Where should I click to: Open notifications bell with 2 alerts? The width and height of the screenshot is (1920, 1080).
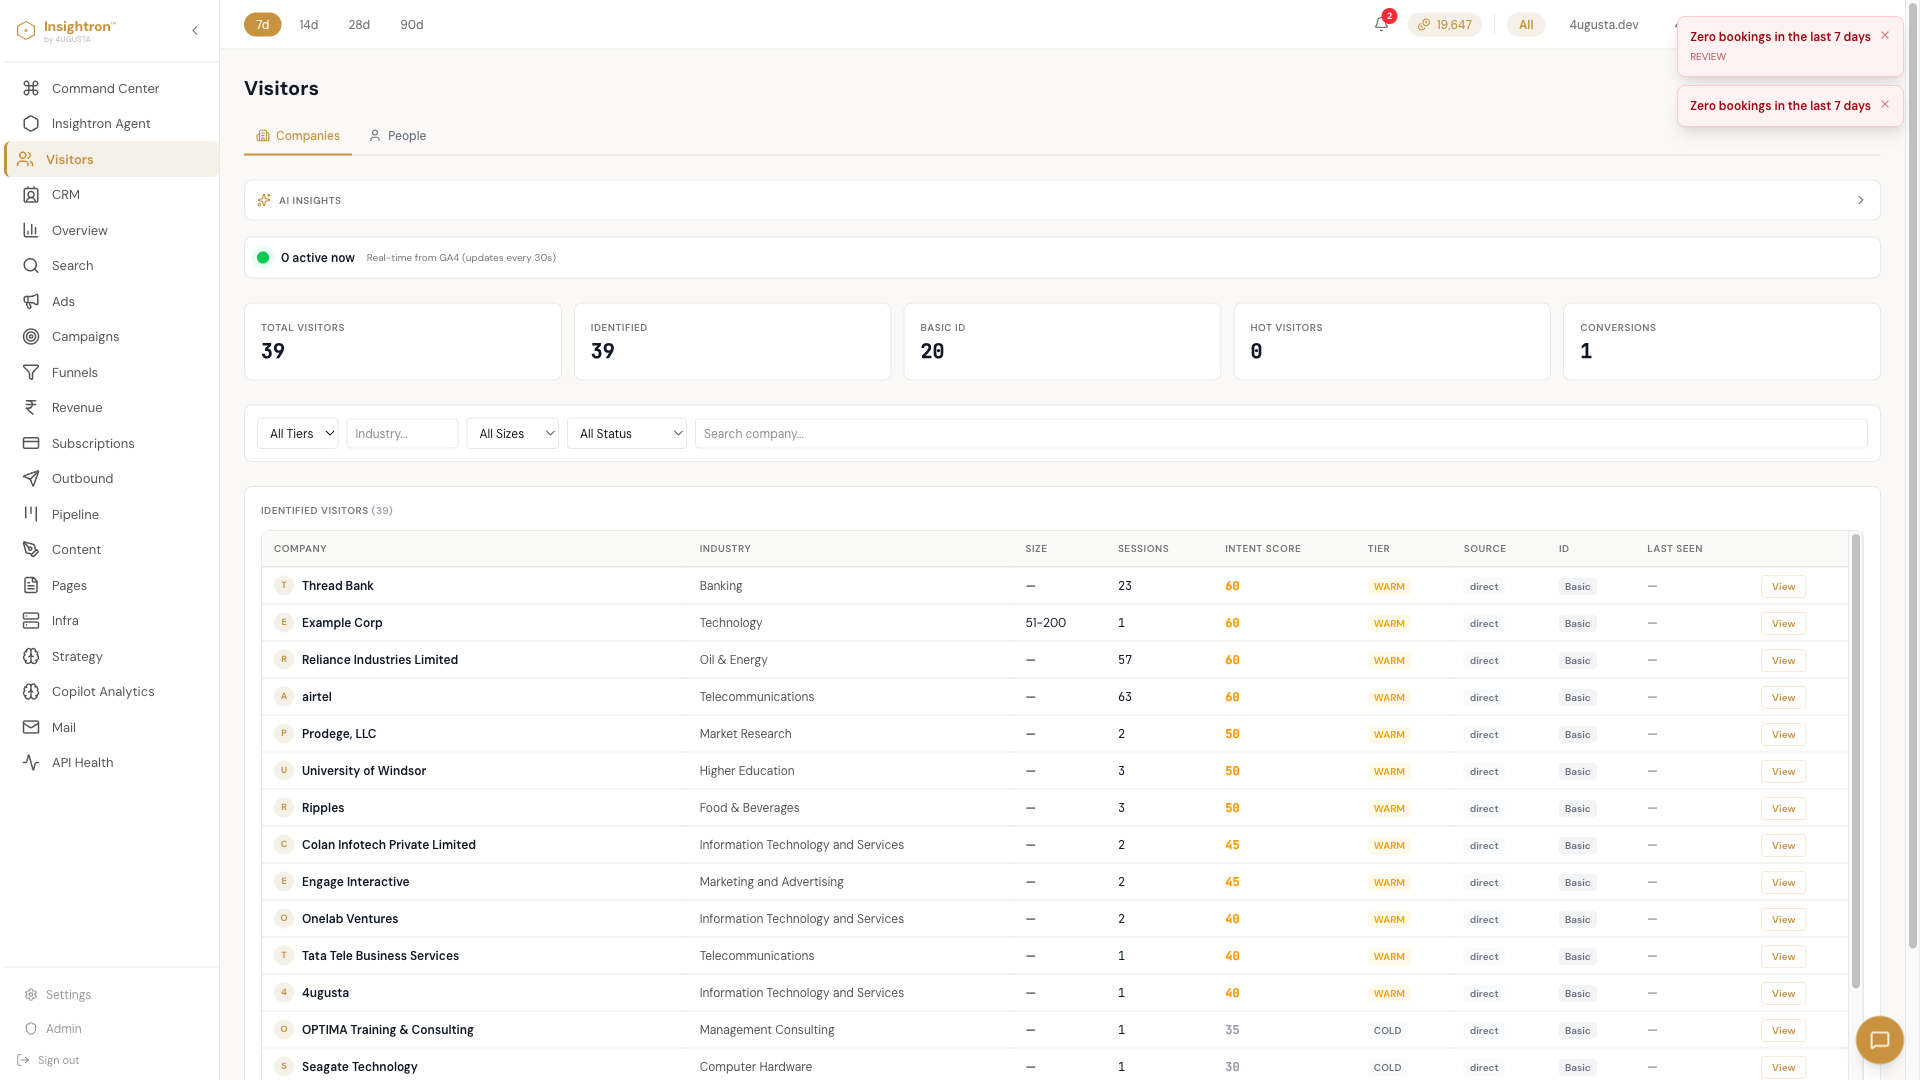1381,24
